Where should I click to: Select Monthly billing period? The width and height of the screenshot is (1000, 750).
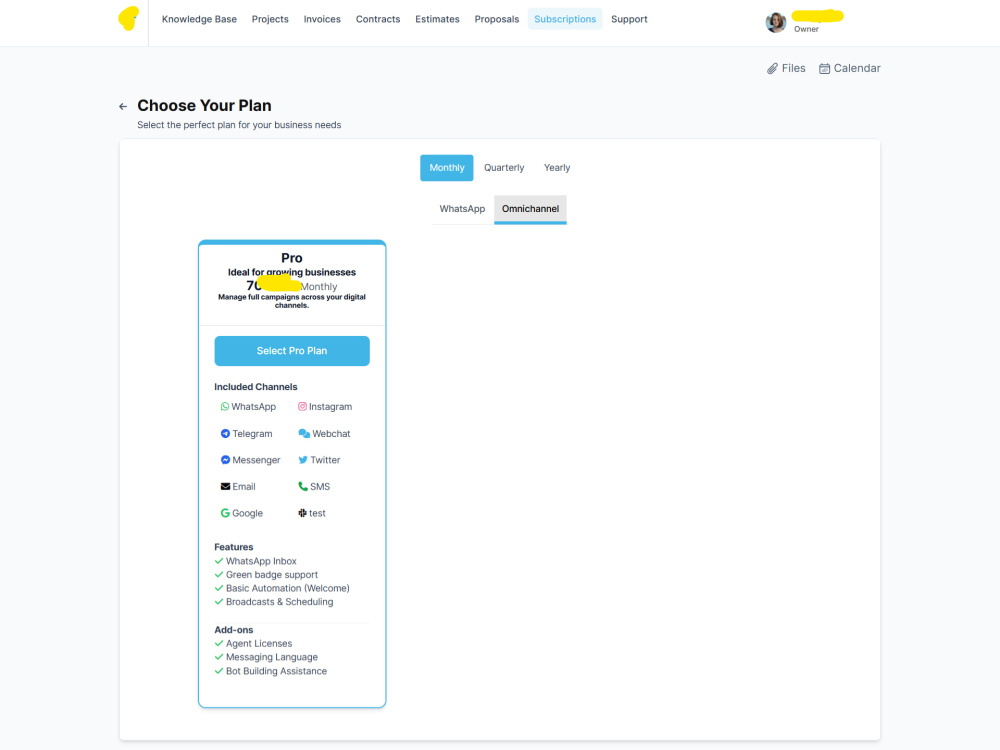pyautogui.click(x=446, y=168)
